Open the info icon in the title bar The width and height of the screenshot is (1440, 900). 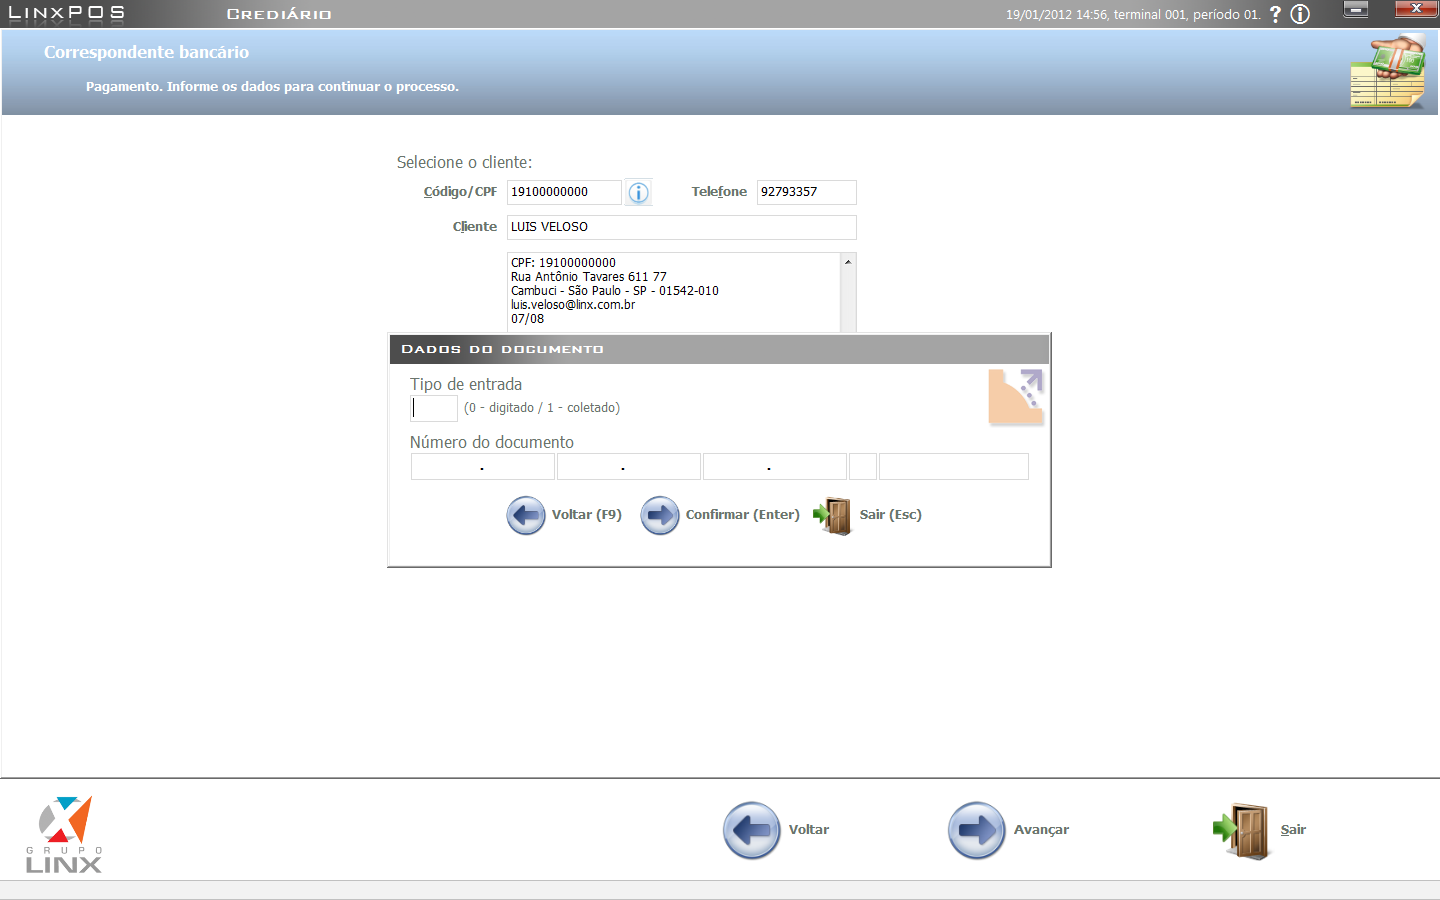pos(1300,14)
